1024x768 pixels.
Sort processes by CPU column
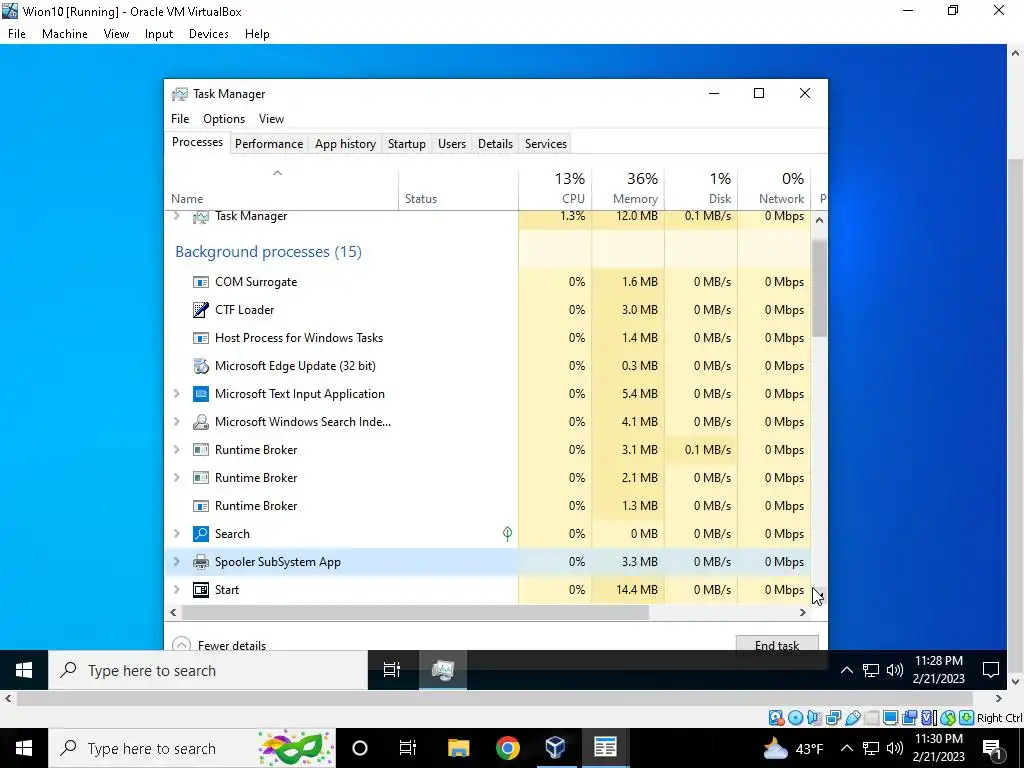pyautogui.click(x=556, y=188)
